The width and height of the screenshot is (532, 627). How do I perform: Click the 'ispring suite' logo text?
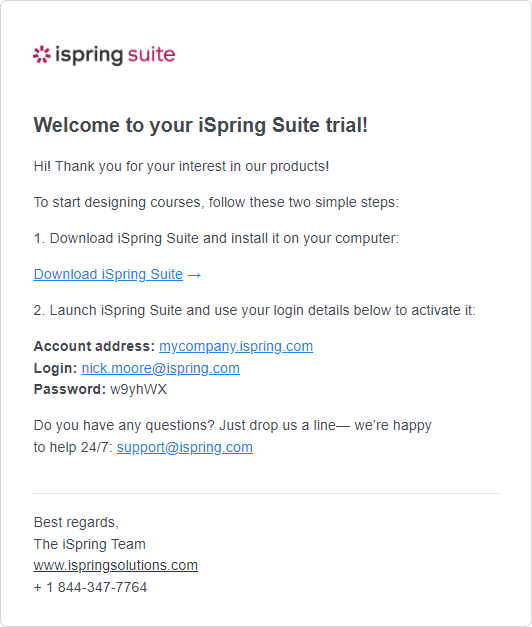tap(115, 55)
